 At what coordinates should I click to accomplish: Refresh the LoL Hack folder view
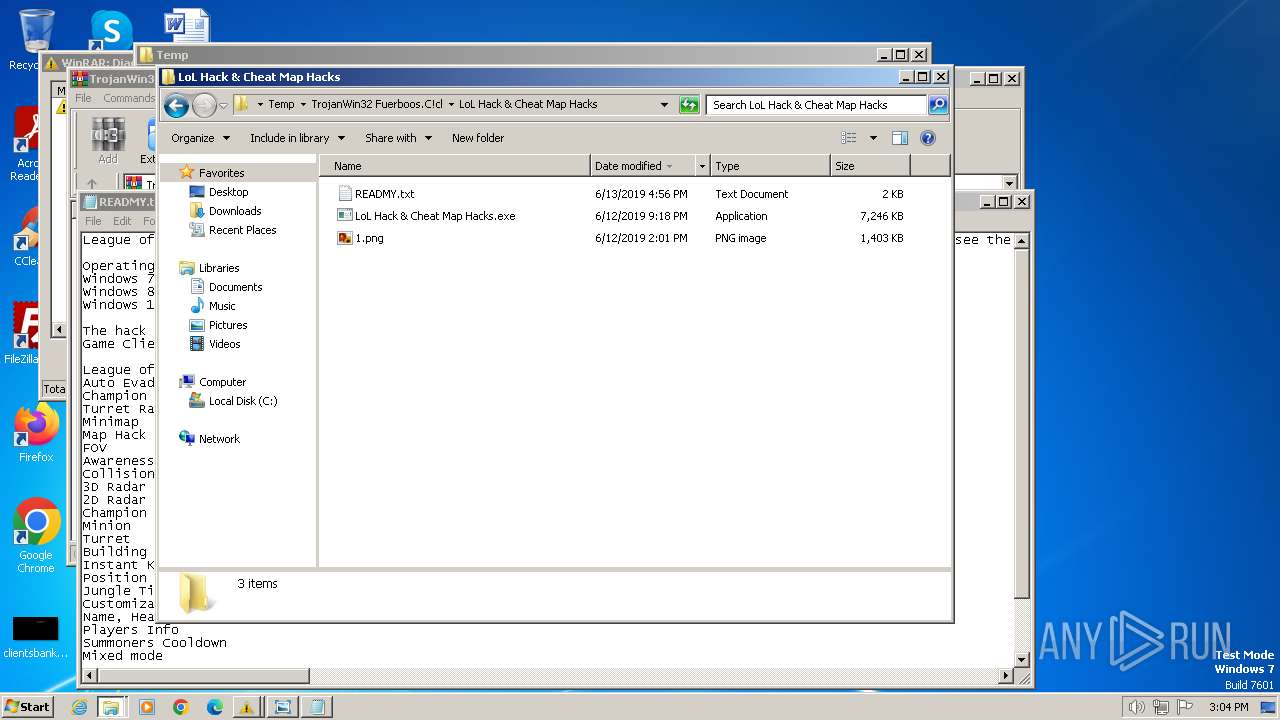pos(689,104)
